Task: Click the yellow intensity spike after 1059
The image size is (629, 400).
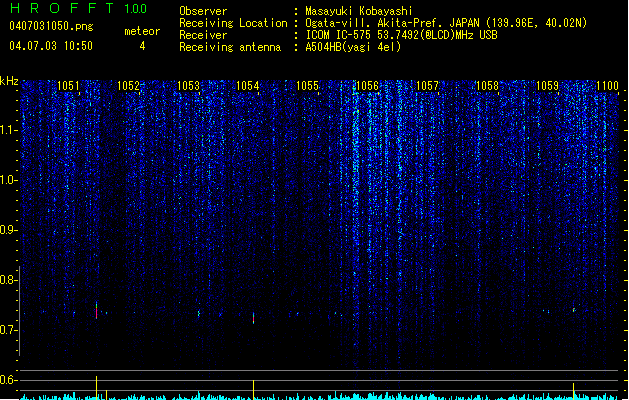Action: tap(573, 391)
